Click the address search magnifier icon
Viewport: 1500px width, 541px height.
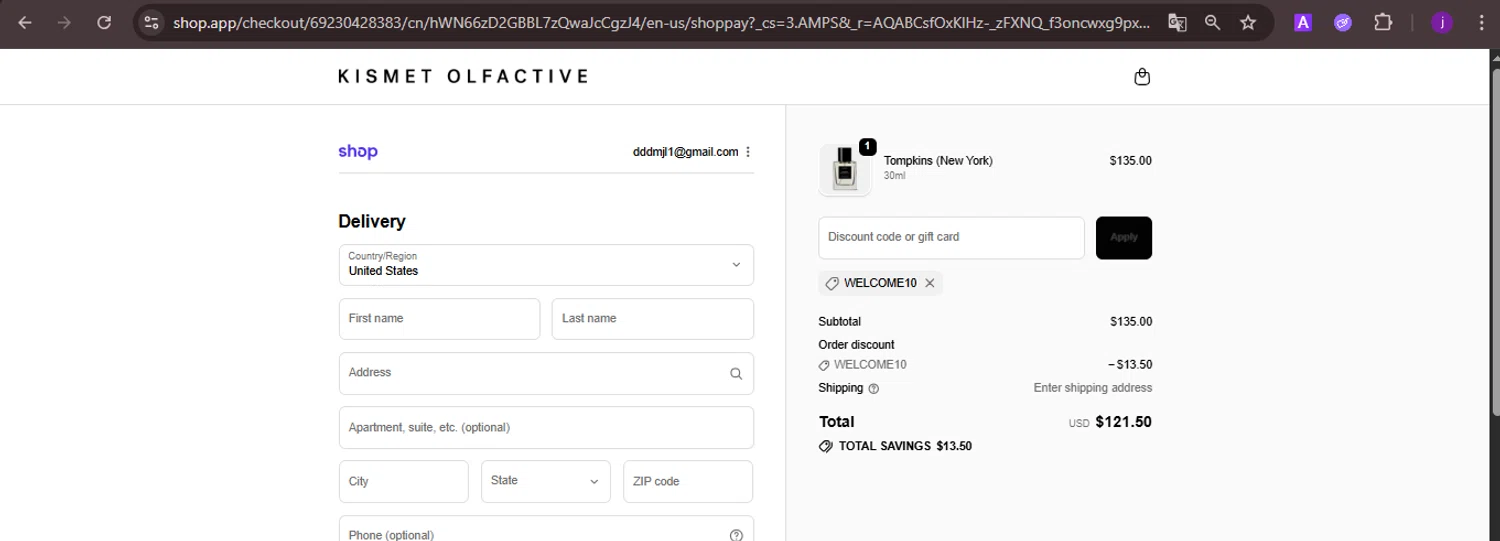tap(736, 374)
